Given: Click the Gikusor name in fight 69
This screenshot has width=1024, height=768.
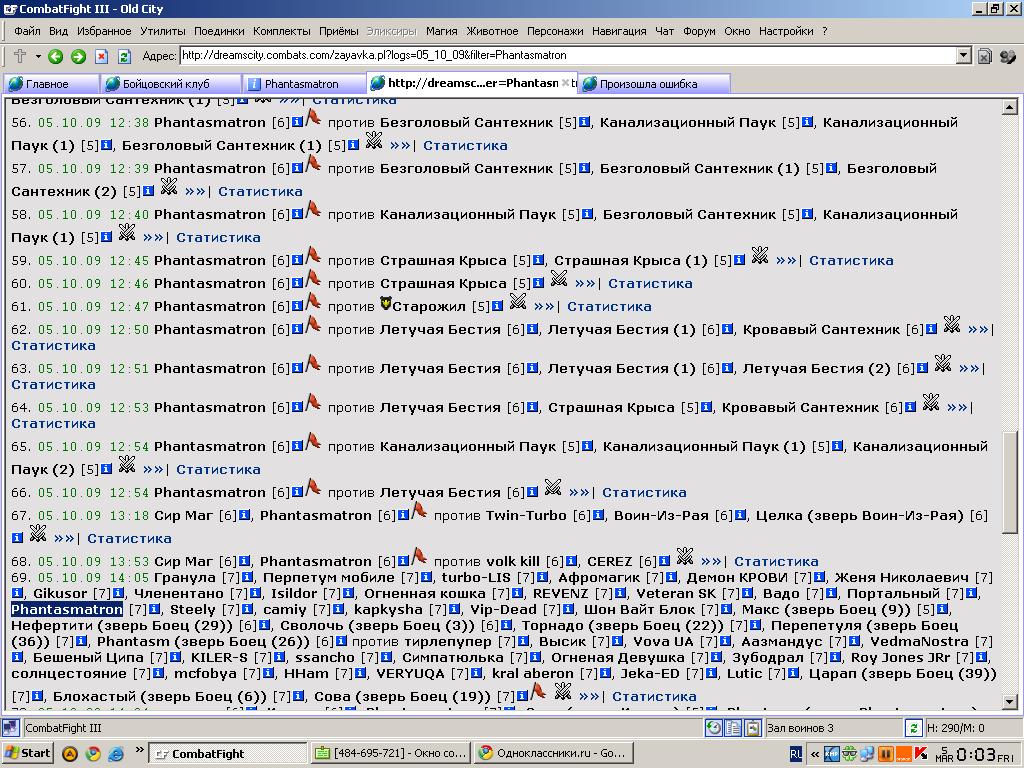Looking at the screenshot, I should (59, 594).
